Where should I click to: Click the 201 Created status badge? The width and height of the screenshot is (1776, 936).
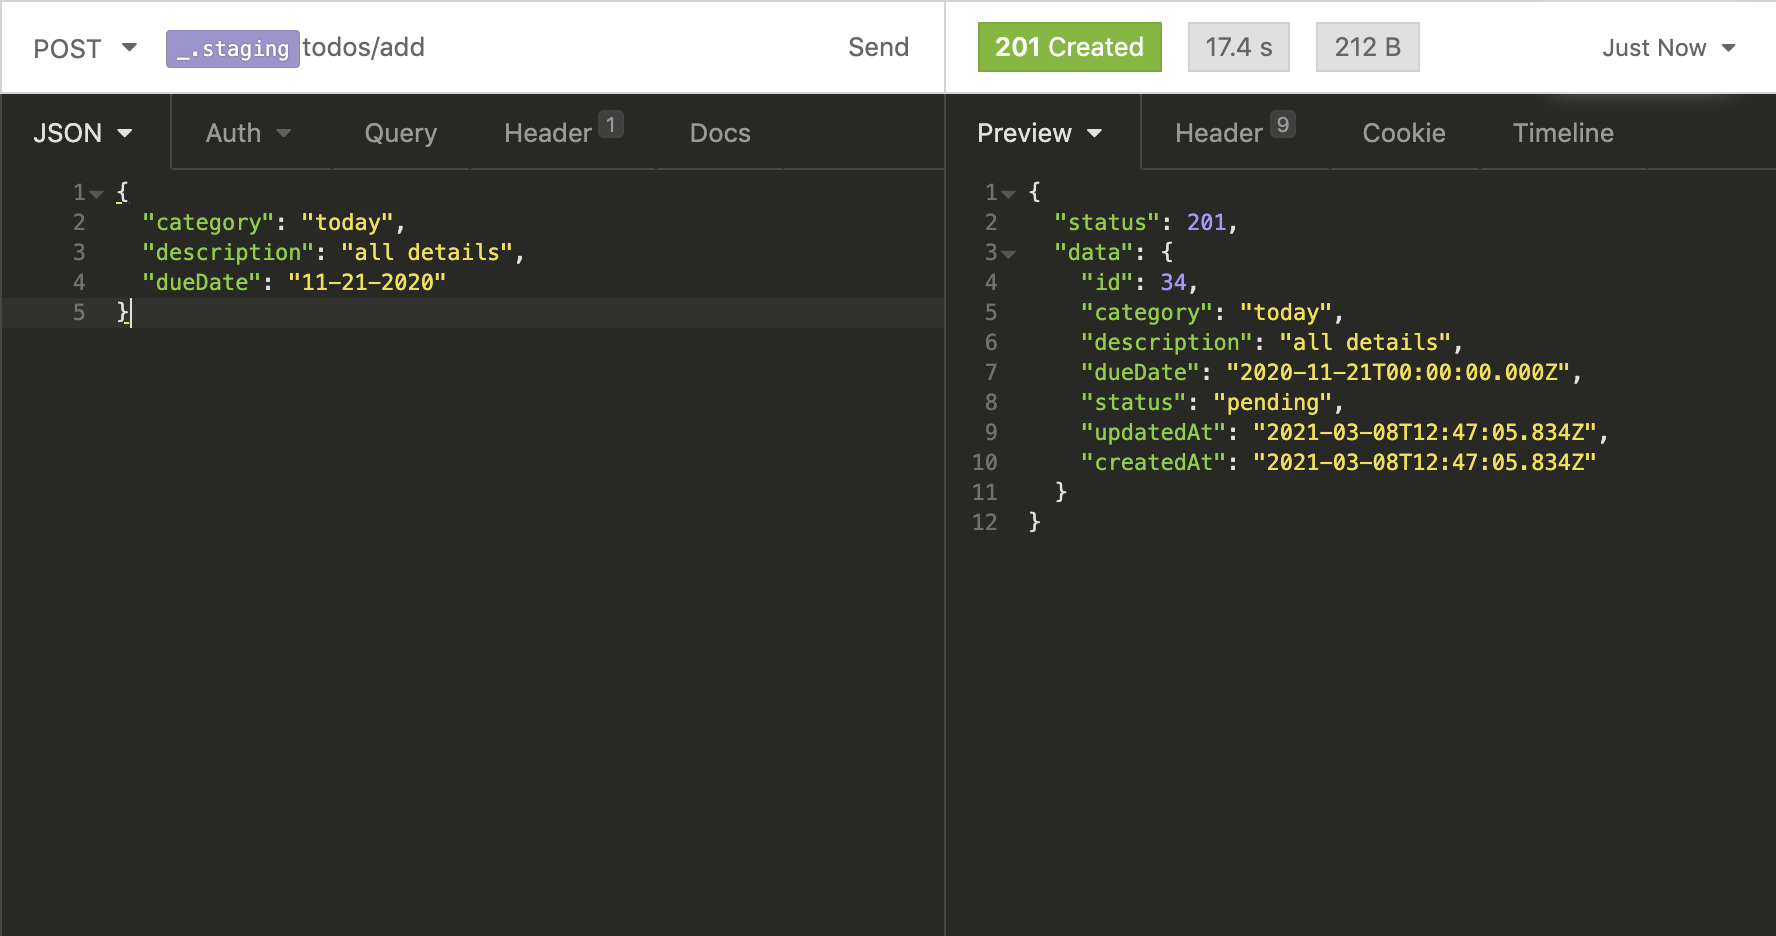point(1069,47)
